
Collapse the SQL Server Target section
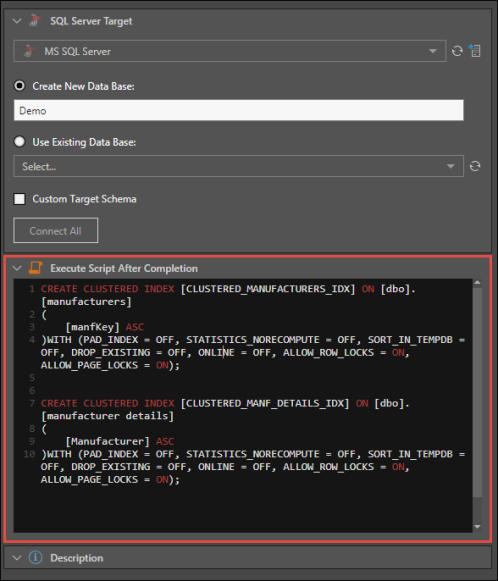point(17,21)
